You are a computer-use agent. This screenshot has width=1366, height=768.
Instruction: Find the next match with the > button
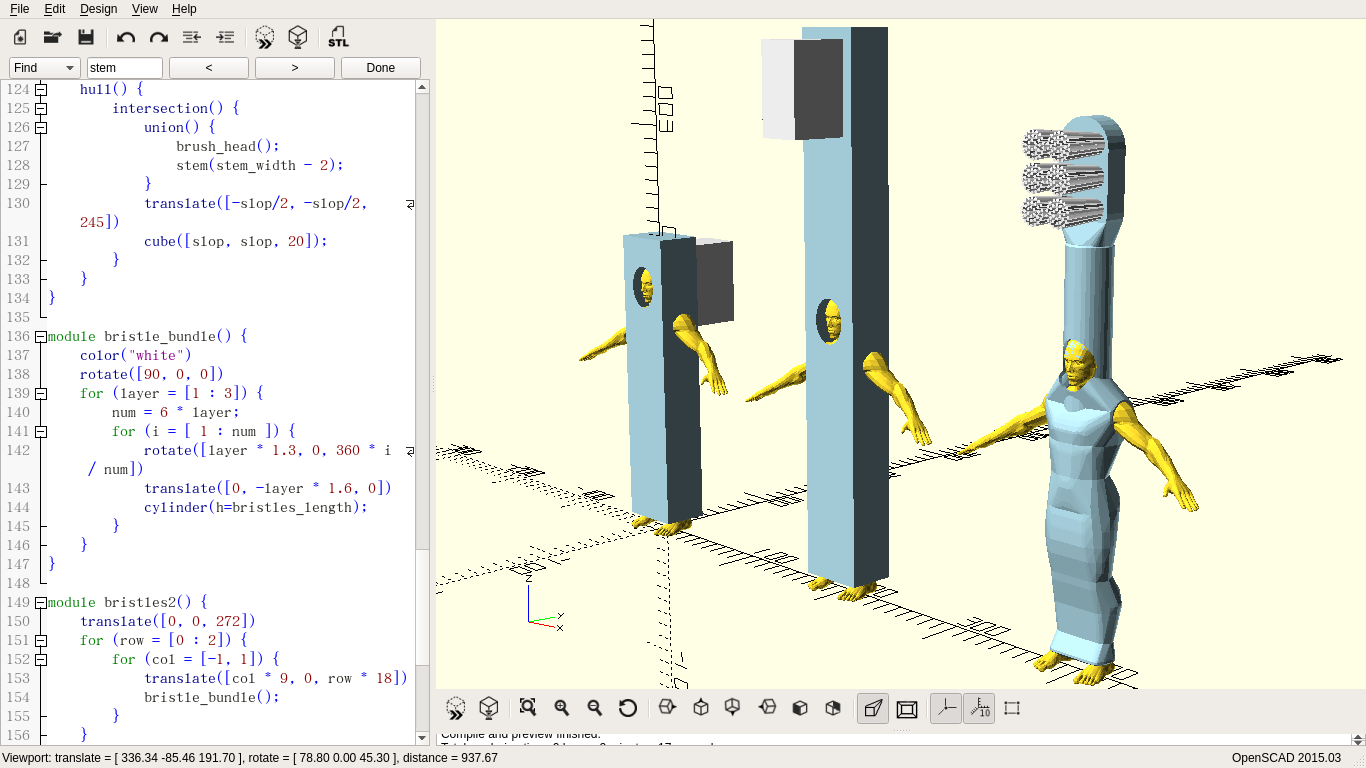[x=295, y=68]
